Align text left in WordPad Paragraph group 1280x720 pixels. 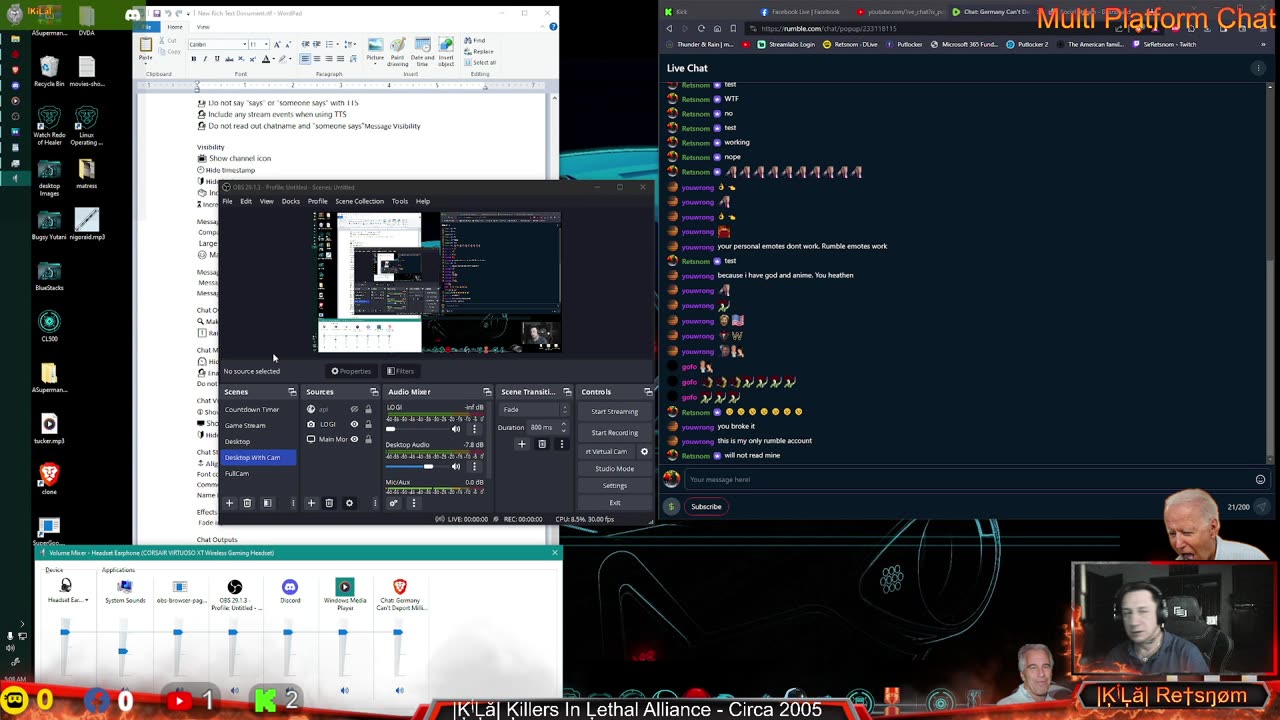click(x=305, y=59)
